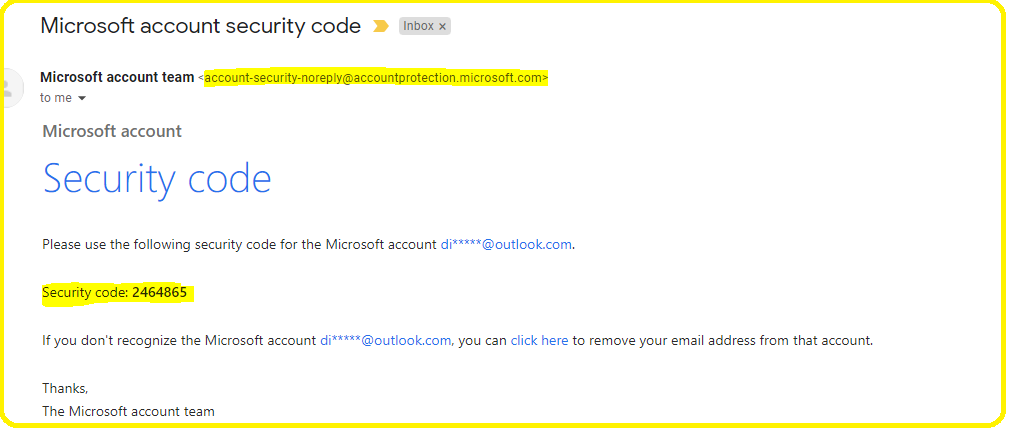Screen dimensions: 1009x432
Task: Click the 'Security code' blue heading
Action: pos(157,178)
